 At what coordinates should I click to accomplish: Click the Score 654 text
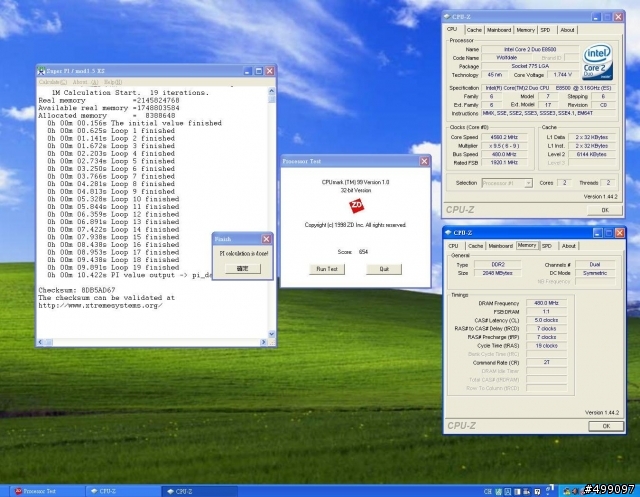[353, 252]
